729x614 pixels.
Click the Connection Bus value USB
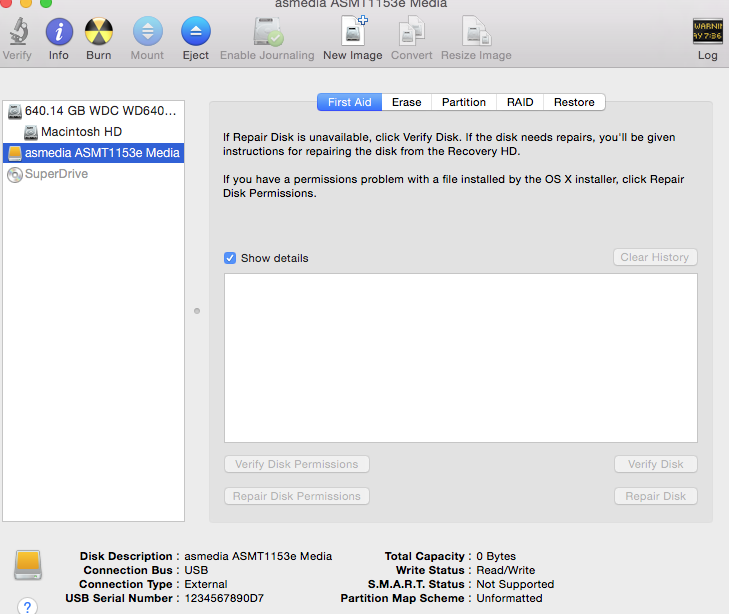(196, 570)
